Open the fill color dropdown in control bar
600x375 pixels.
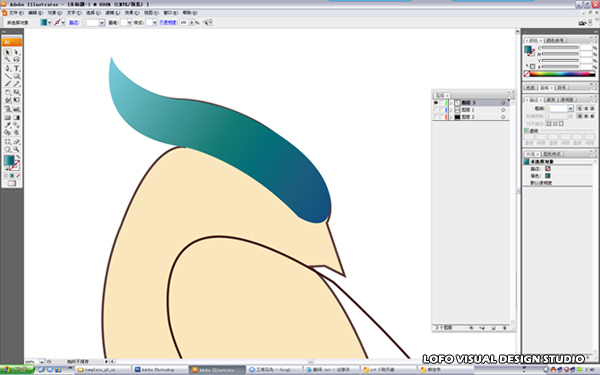49,23
